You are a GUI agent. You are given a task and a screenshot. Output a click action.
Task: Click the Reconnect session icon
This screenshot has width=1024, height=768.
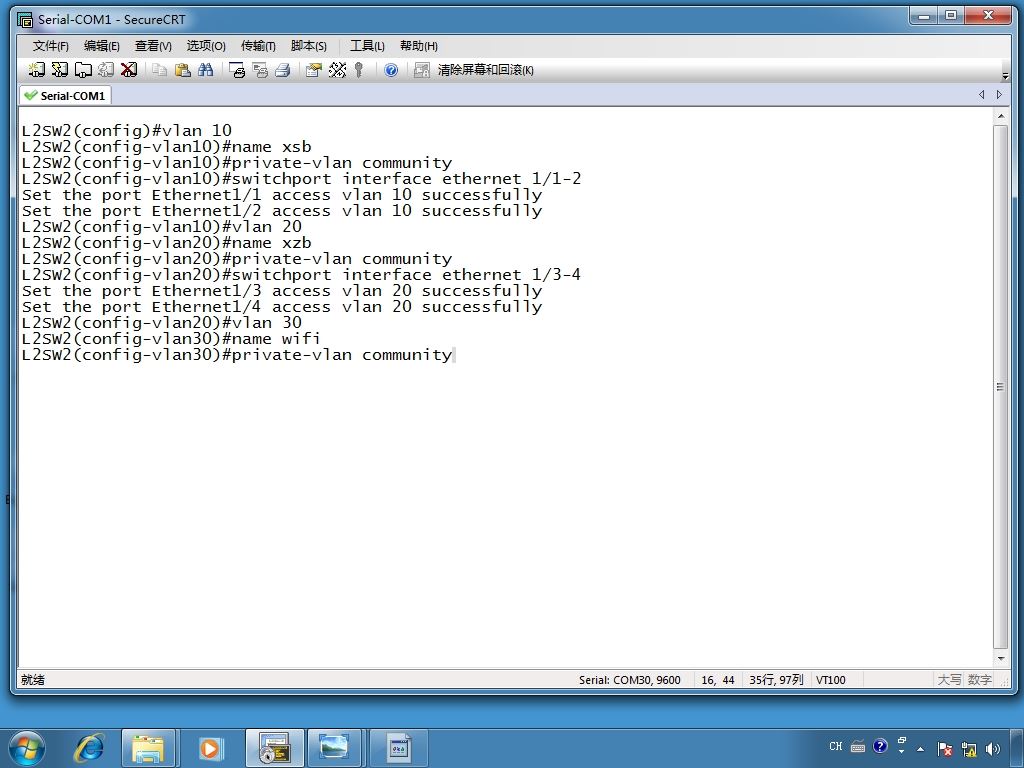tap(106, 70)
